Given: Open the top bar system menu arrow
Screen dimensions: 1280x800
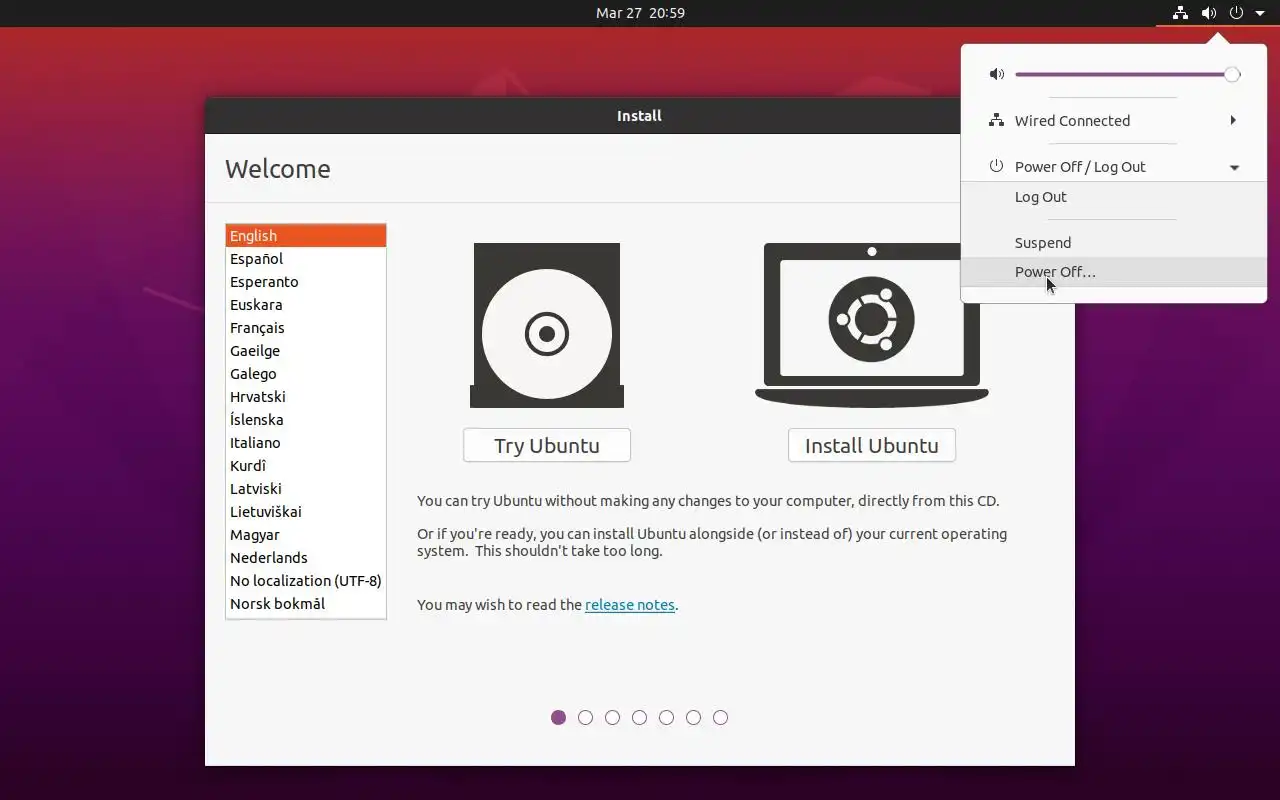Looking at the screenshot, I should [1260, 13].
